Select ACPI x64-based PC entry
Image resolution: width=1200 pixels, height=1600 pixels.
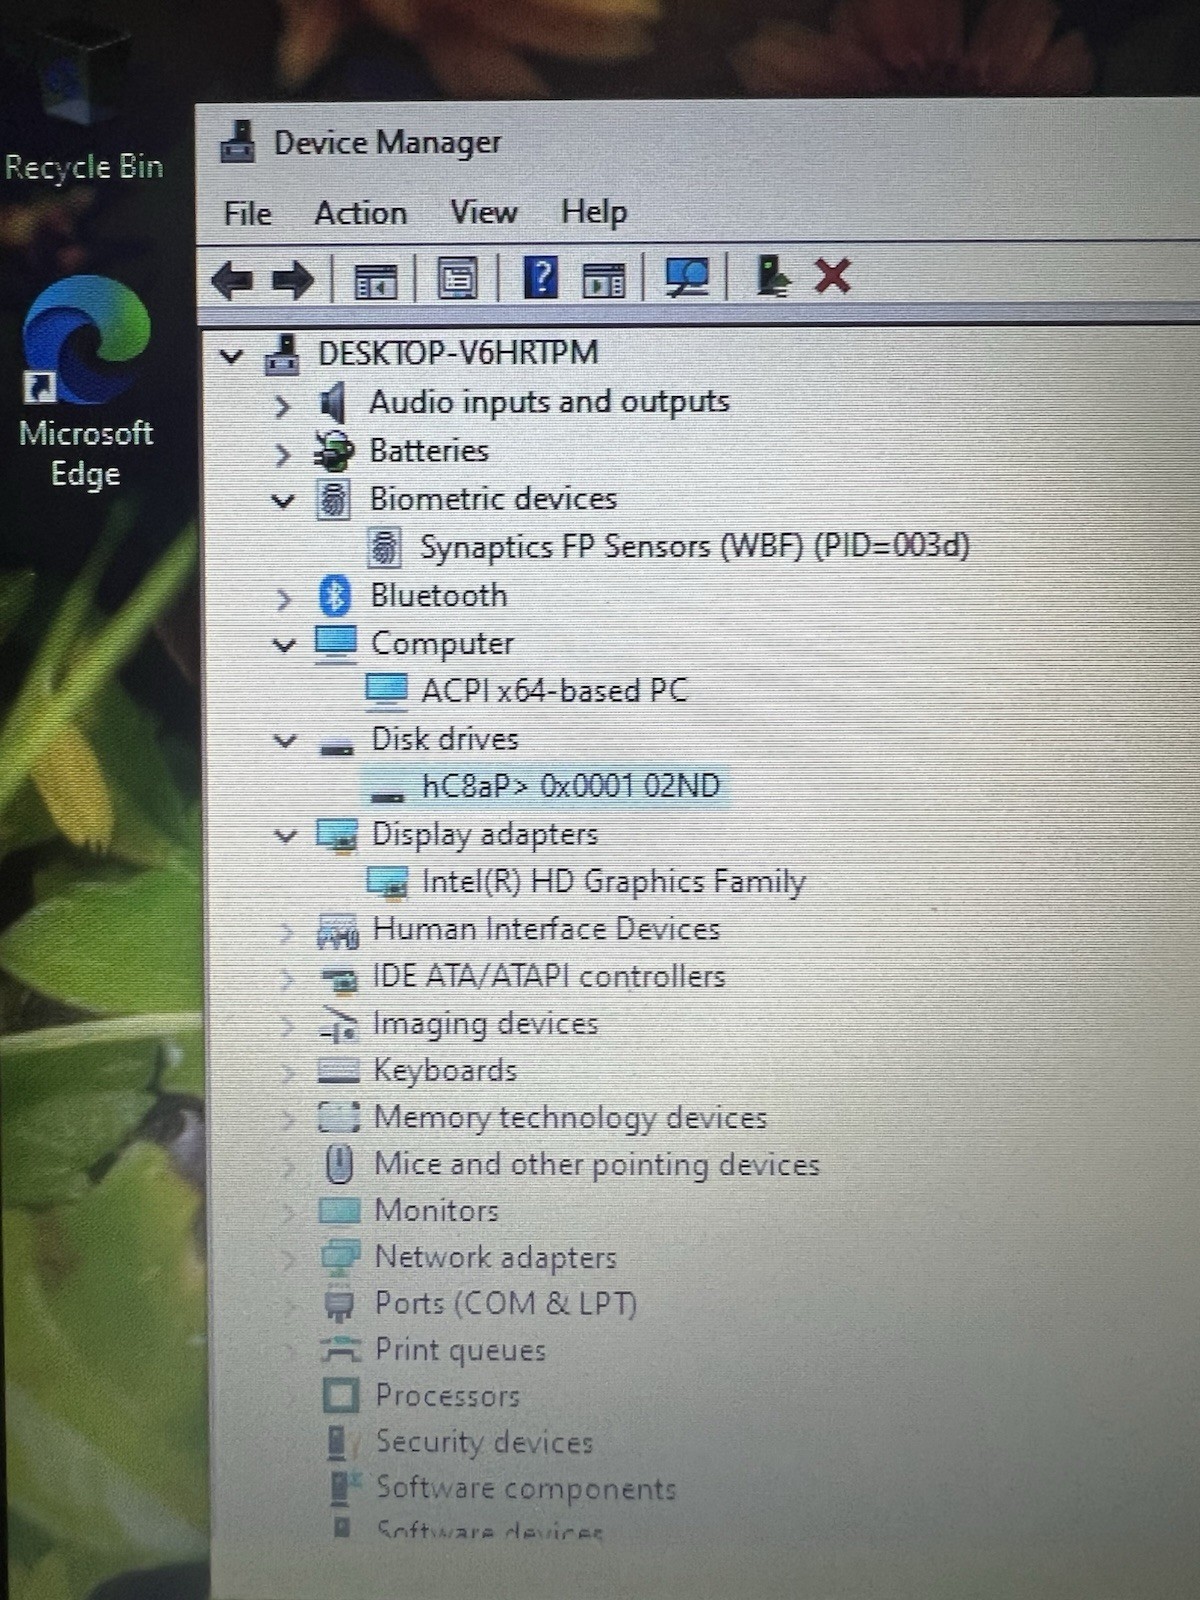[555, 690]
